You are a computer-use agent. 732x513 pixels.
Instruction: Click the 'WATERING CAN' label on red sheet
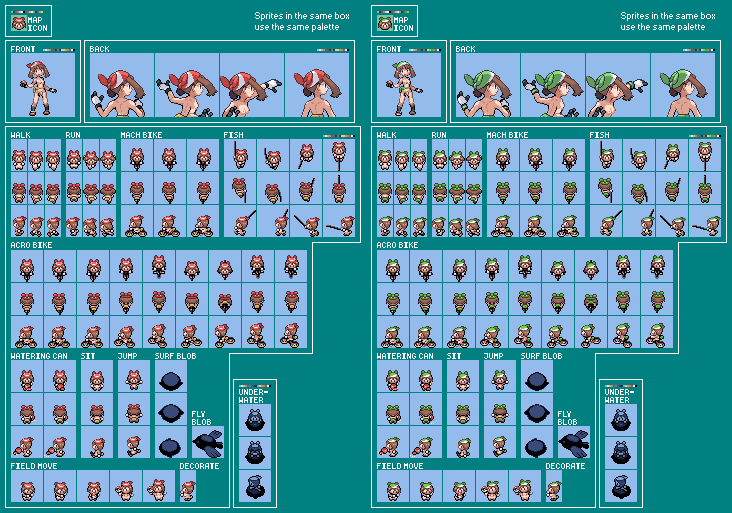[x=39, y=356]
